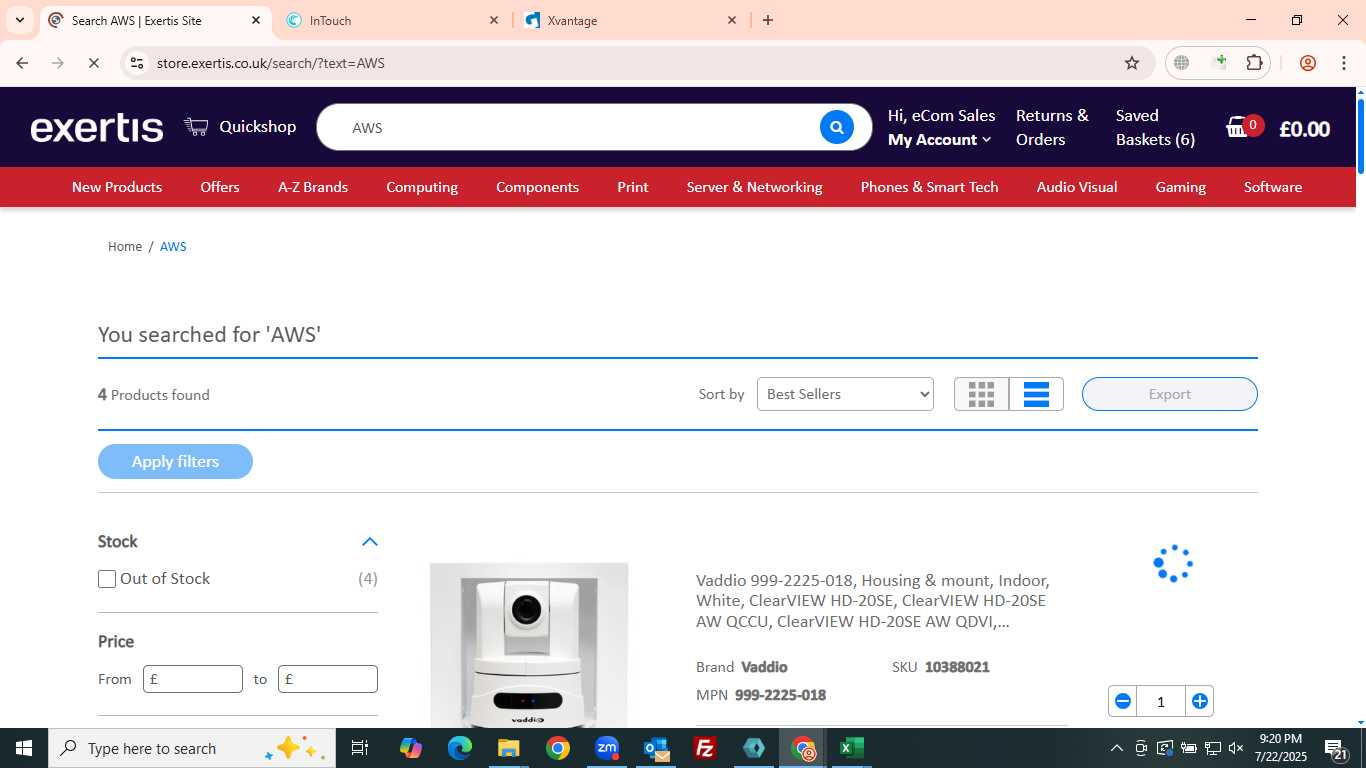Go back to the previous page
Viewport: 1366px width, 768px height.
[x=22, y=63]
